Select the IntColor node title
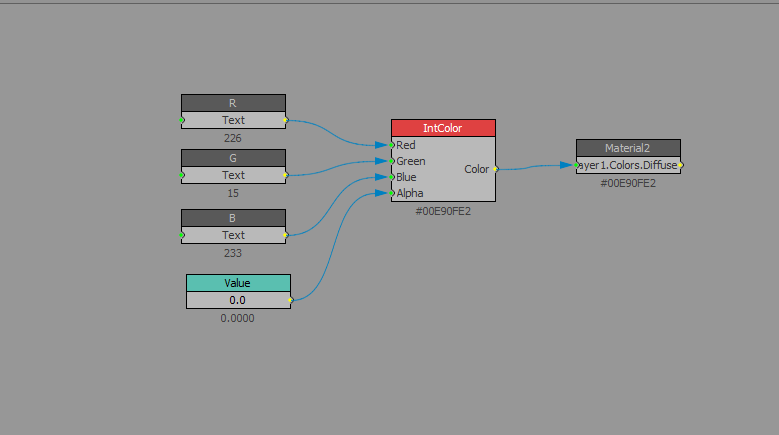The width and height of the screenshot is (779, 435). [x=443, y=128]
